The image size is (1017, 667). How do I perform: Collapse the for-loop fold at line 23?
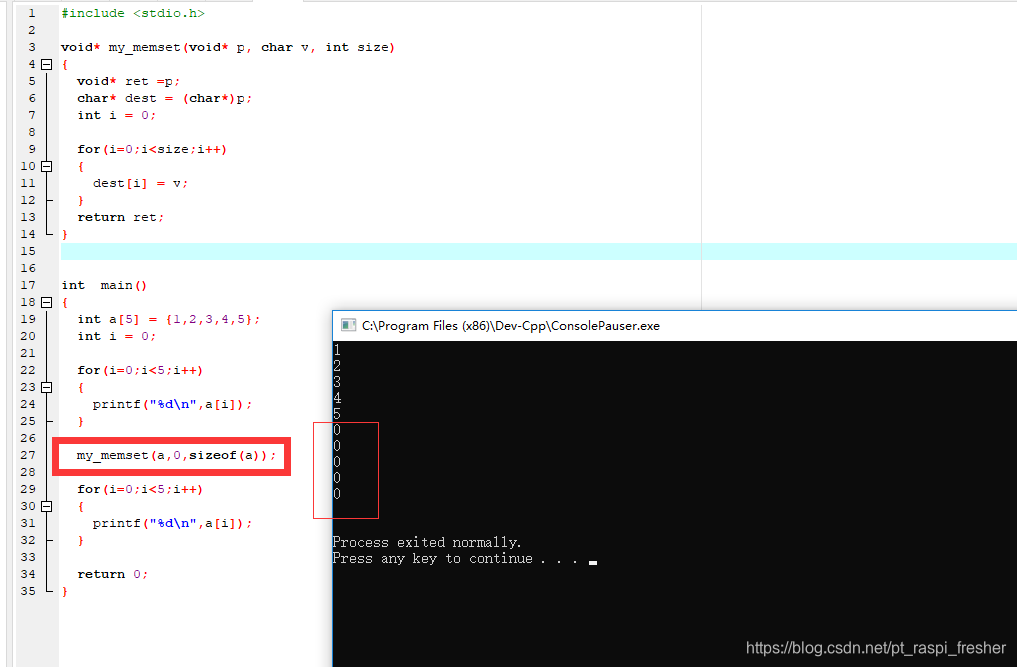[47, 387]
